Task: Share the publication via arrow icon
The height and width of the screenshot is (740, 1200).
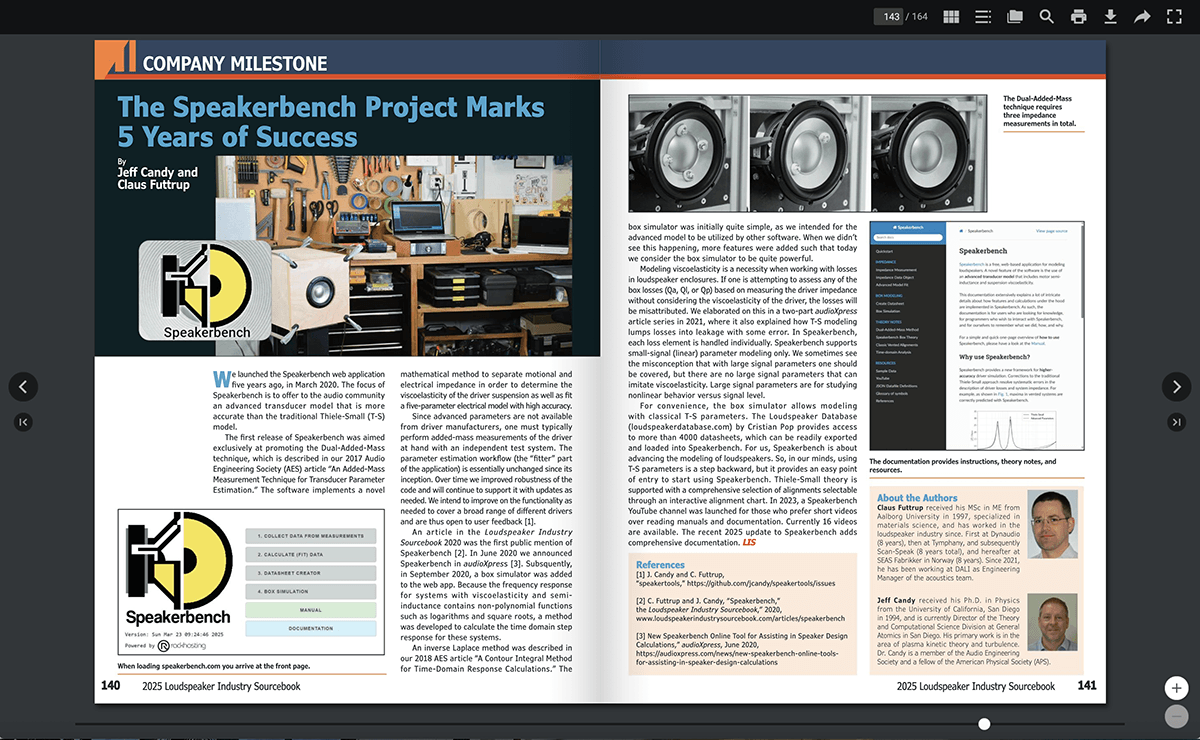Action: tap(1142, 17)
